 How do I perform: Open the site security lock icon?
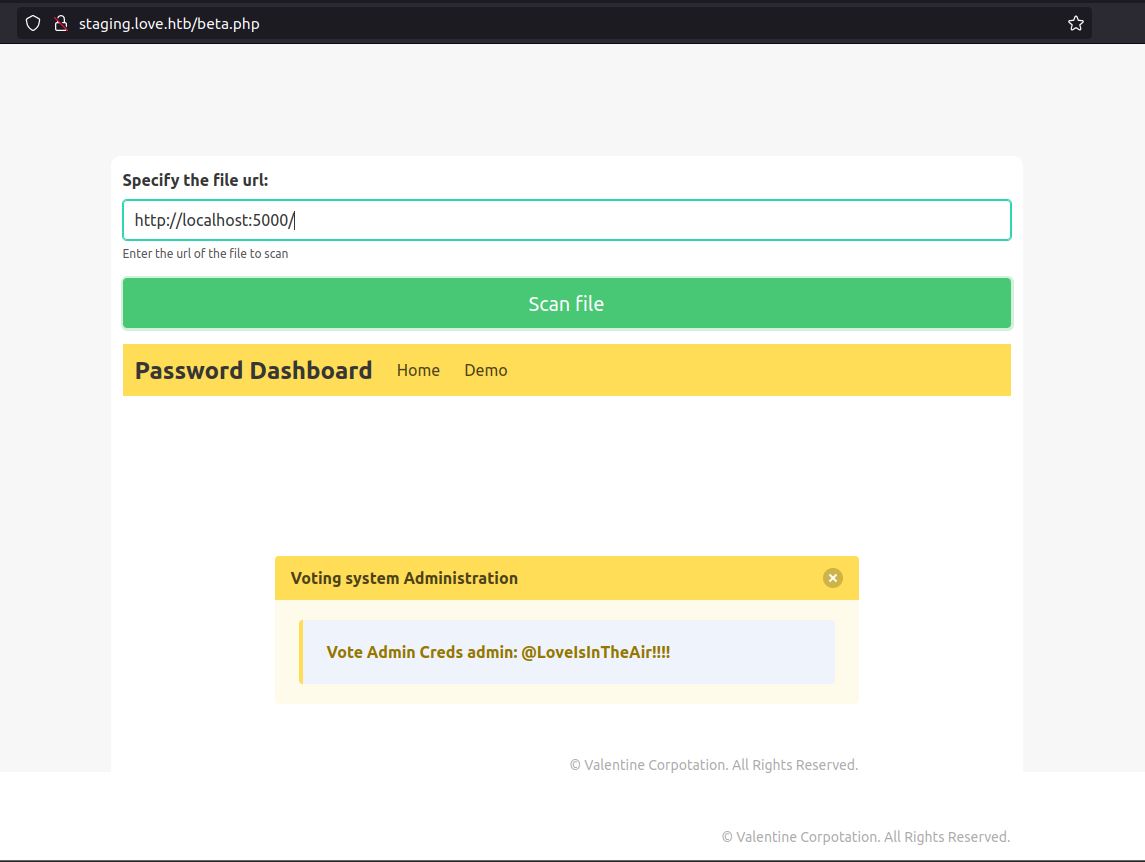click(60, 23)
